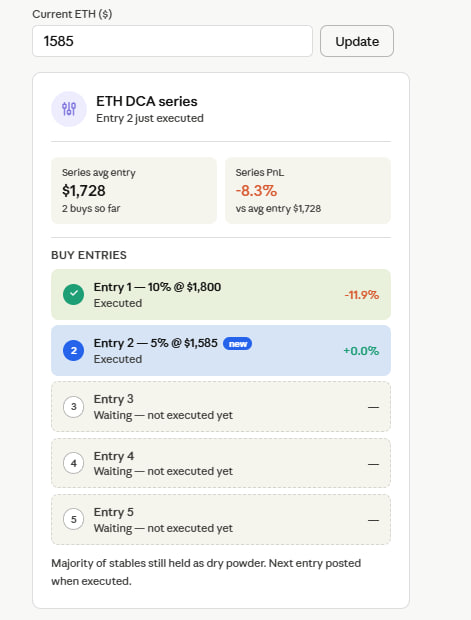Click the blue 'new' badge on Entry 2
The height and width of the screenshot is (620, 471).
(x=238, y=344)
